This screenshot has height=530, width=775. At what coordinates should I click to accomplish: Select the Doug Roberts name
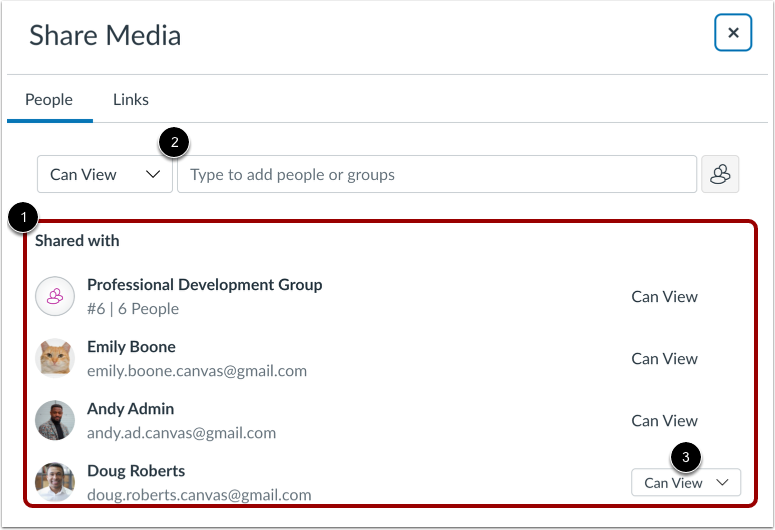(136, 471)
